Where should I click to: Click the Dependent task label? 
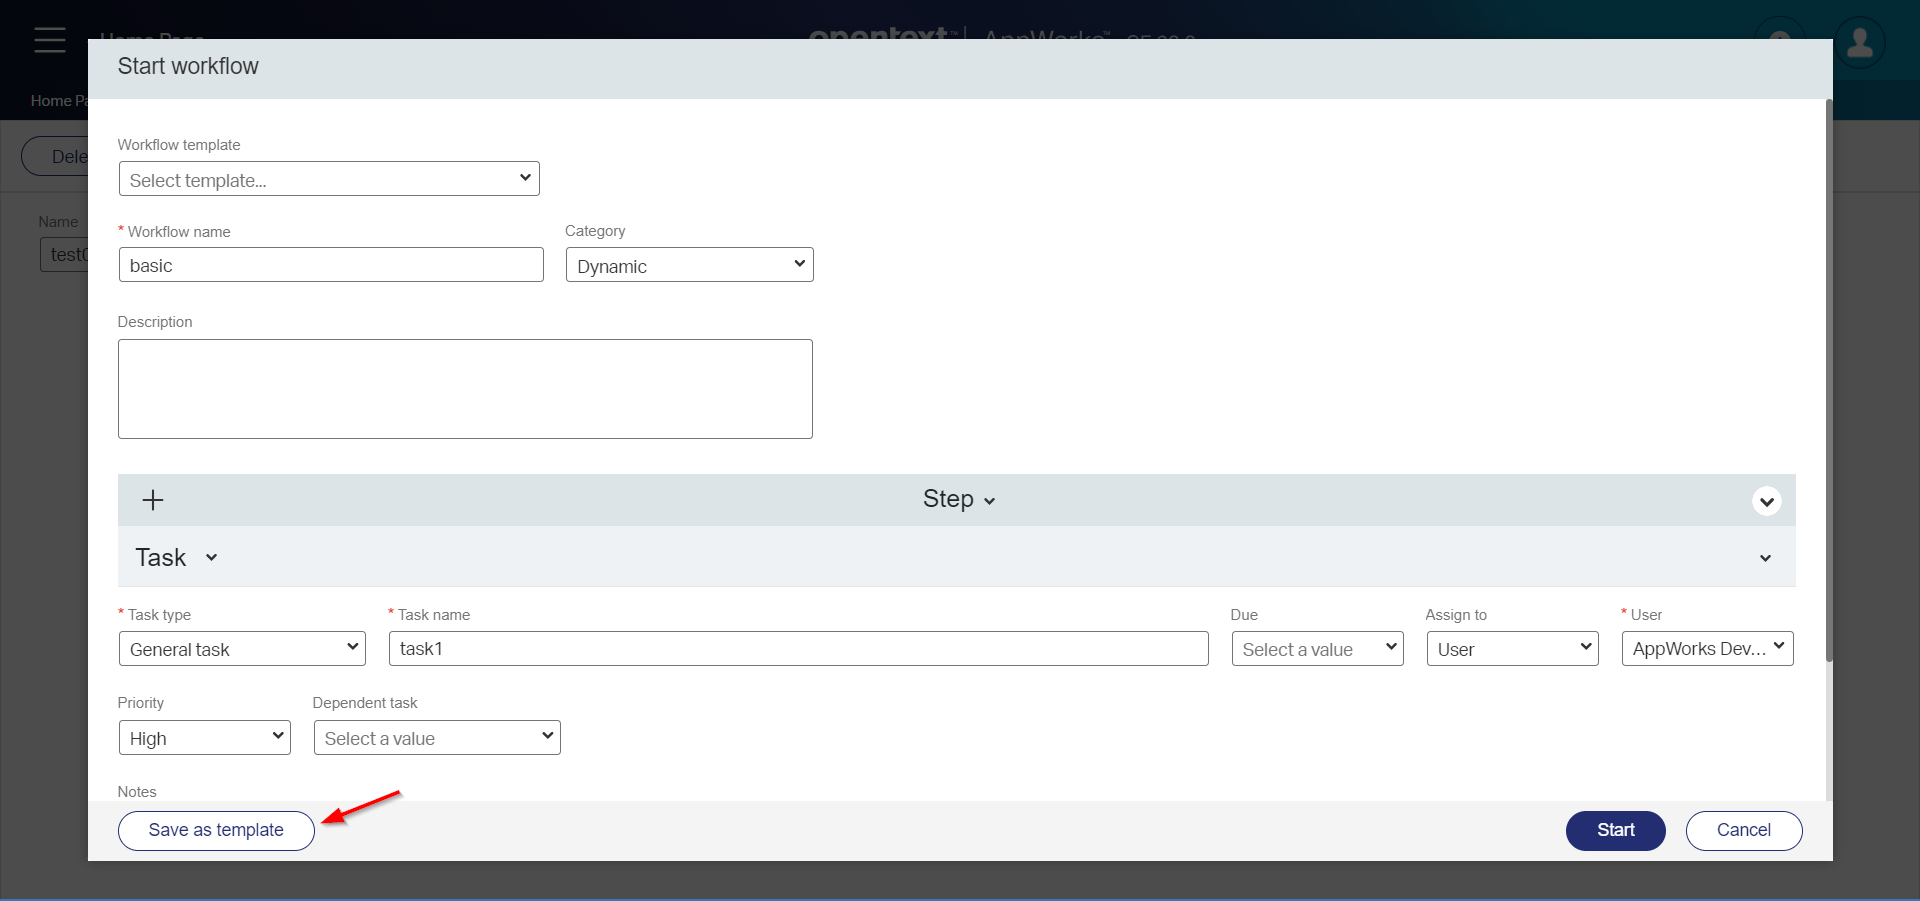[365, 703]
